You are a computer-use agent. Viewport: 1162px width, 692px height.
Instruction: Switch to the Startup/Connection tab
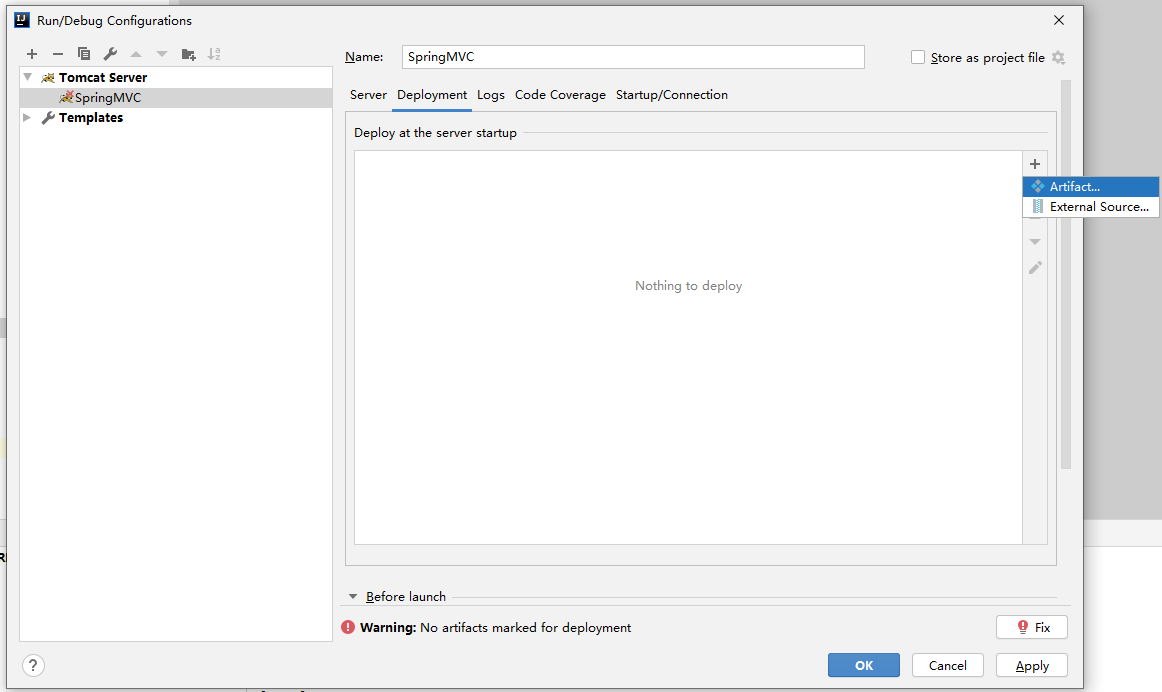click(x=671, y=95)
